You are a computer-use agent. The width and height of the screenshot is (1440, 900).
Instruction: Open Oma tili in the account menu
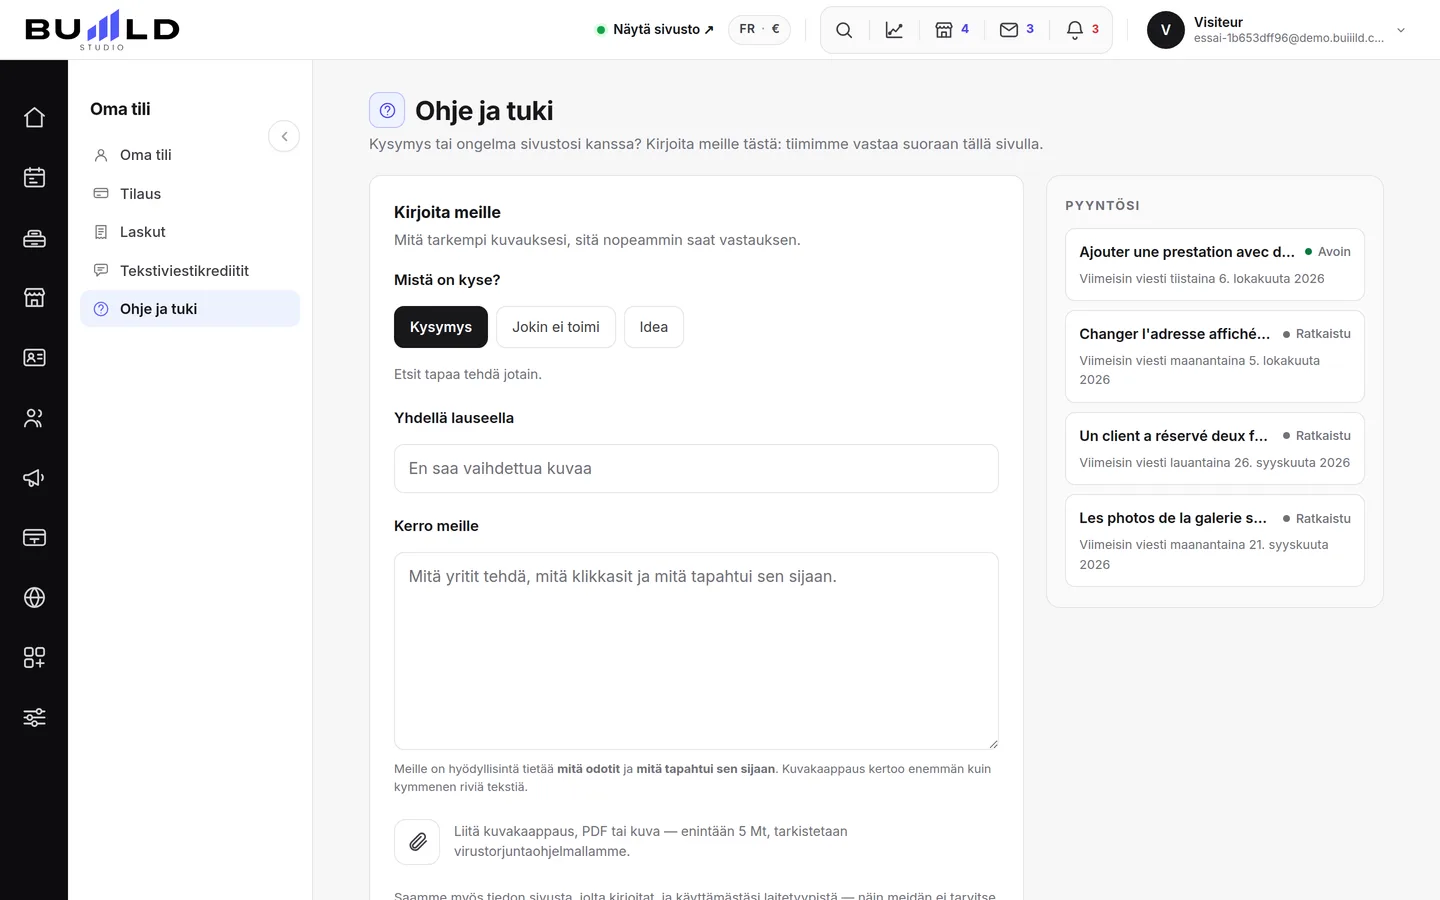[190, 155]
